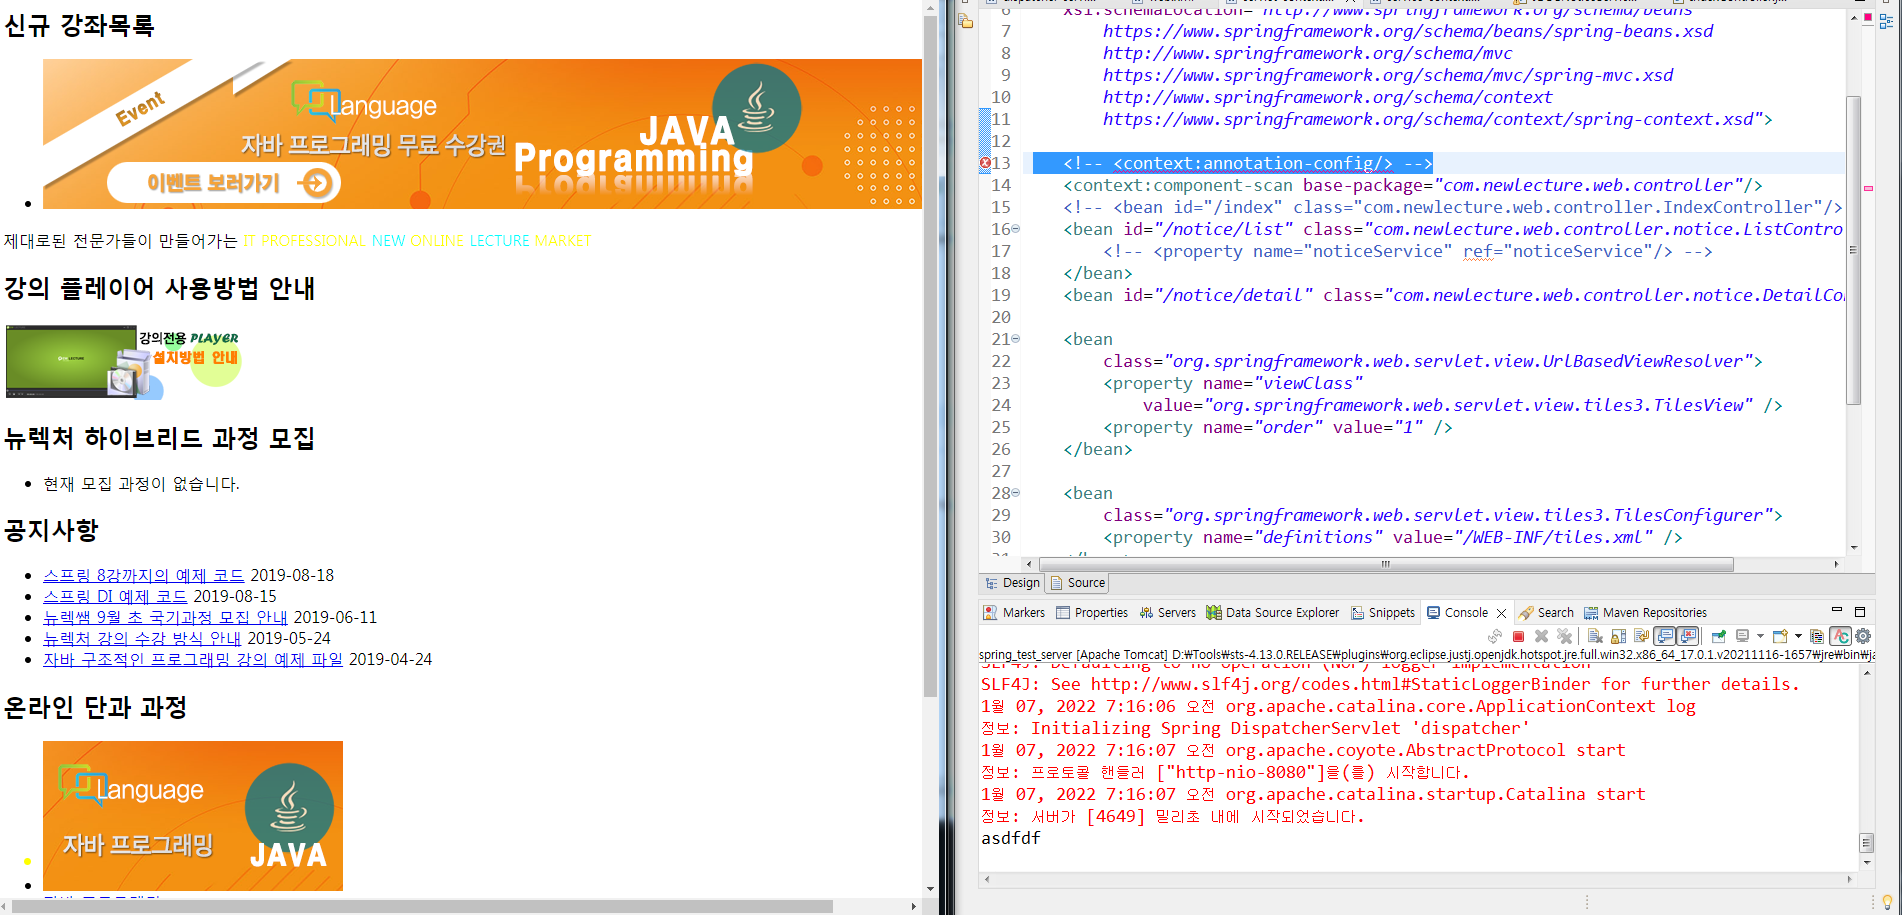Open the Outline icon at top right
The width and height of the screenshot is (1902, 915).
pos(1886,20)
